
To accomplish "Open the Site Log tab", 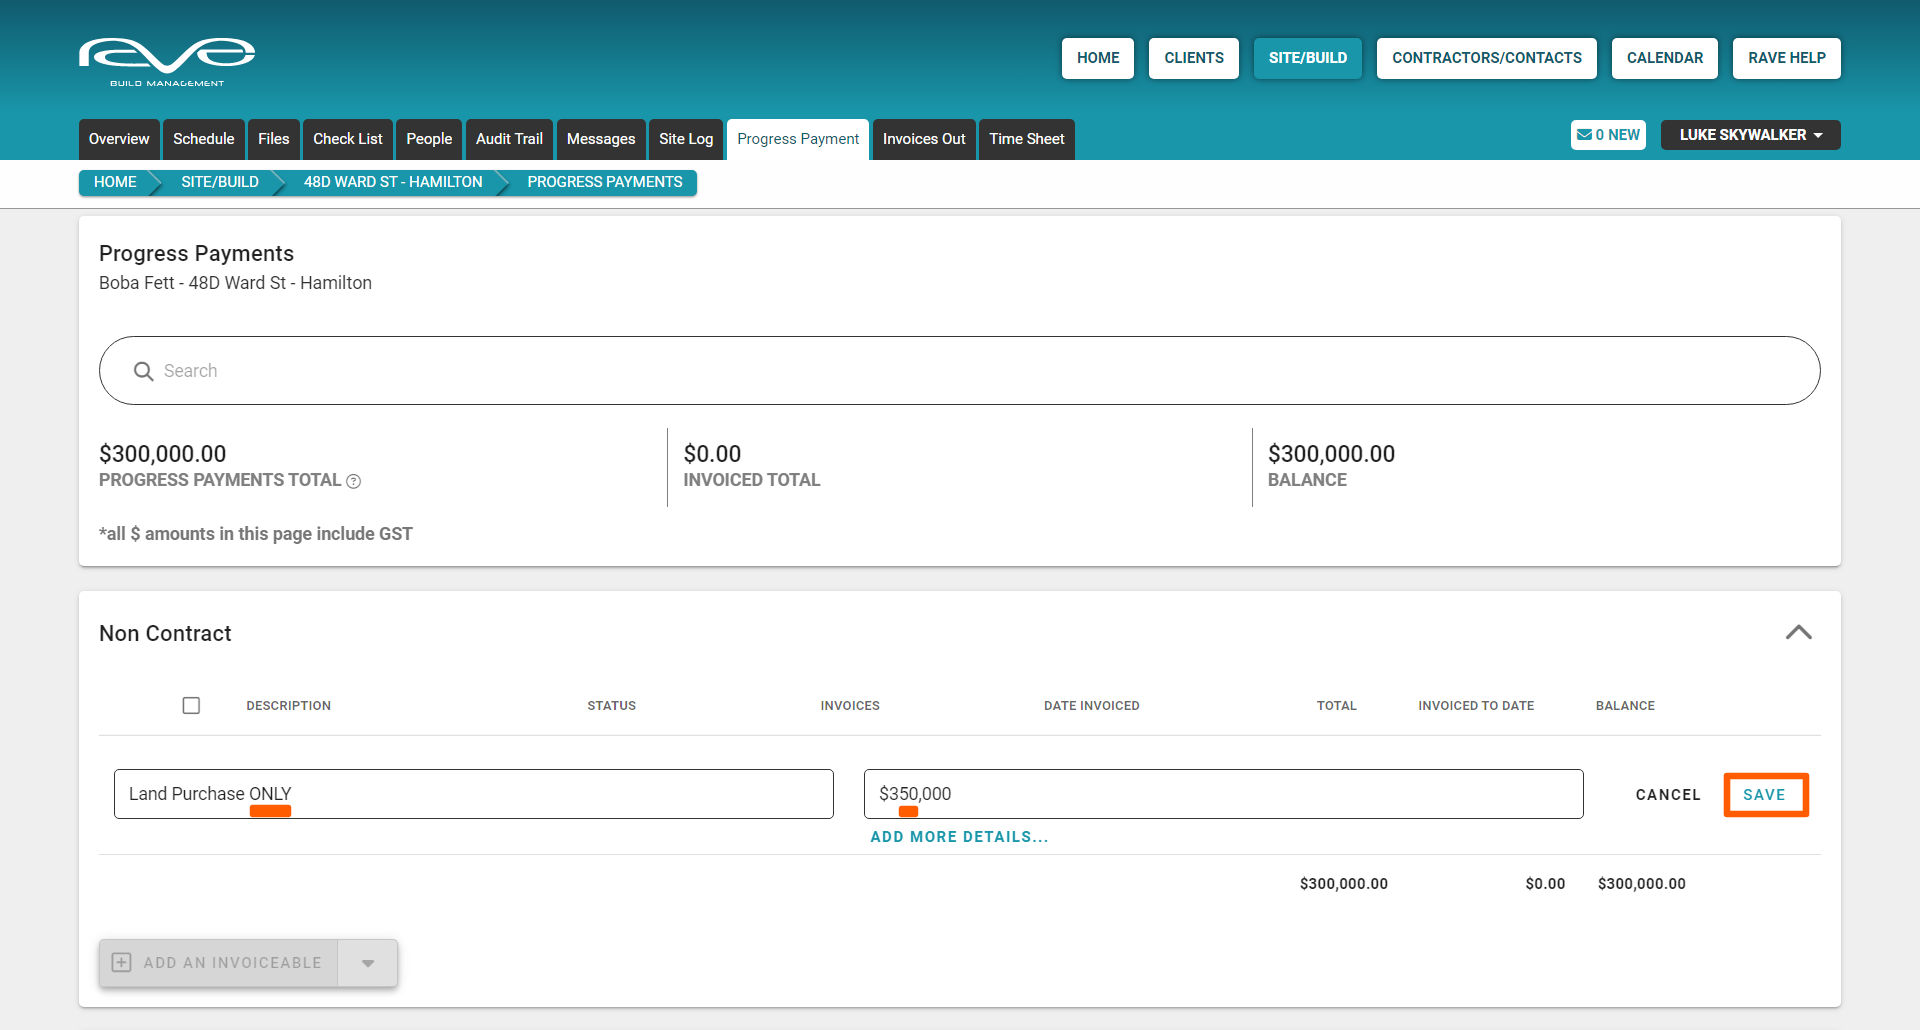I will [685, 139].
